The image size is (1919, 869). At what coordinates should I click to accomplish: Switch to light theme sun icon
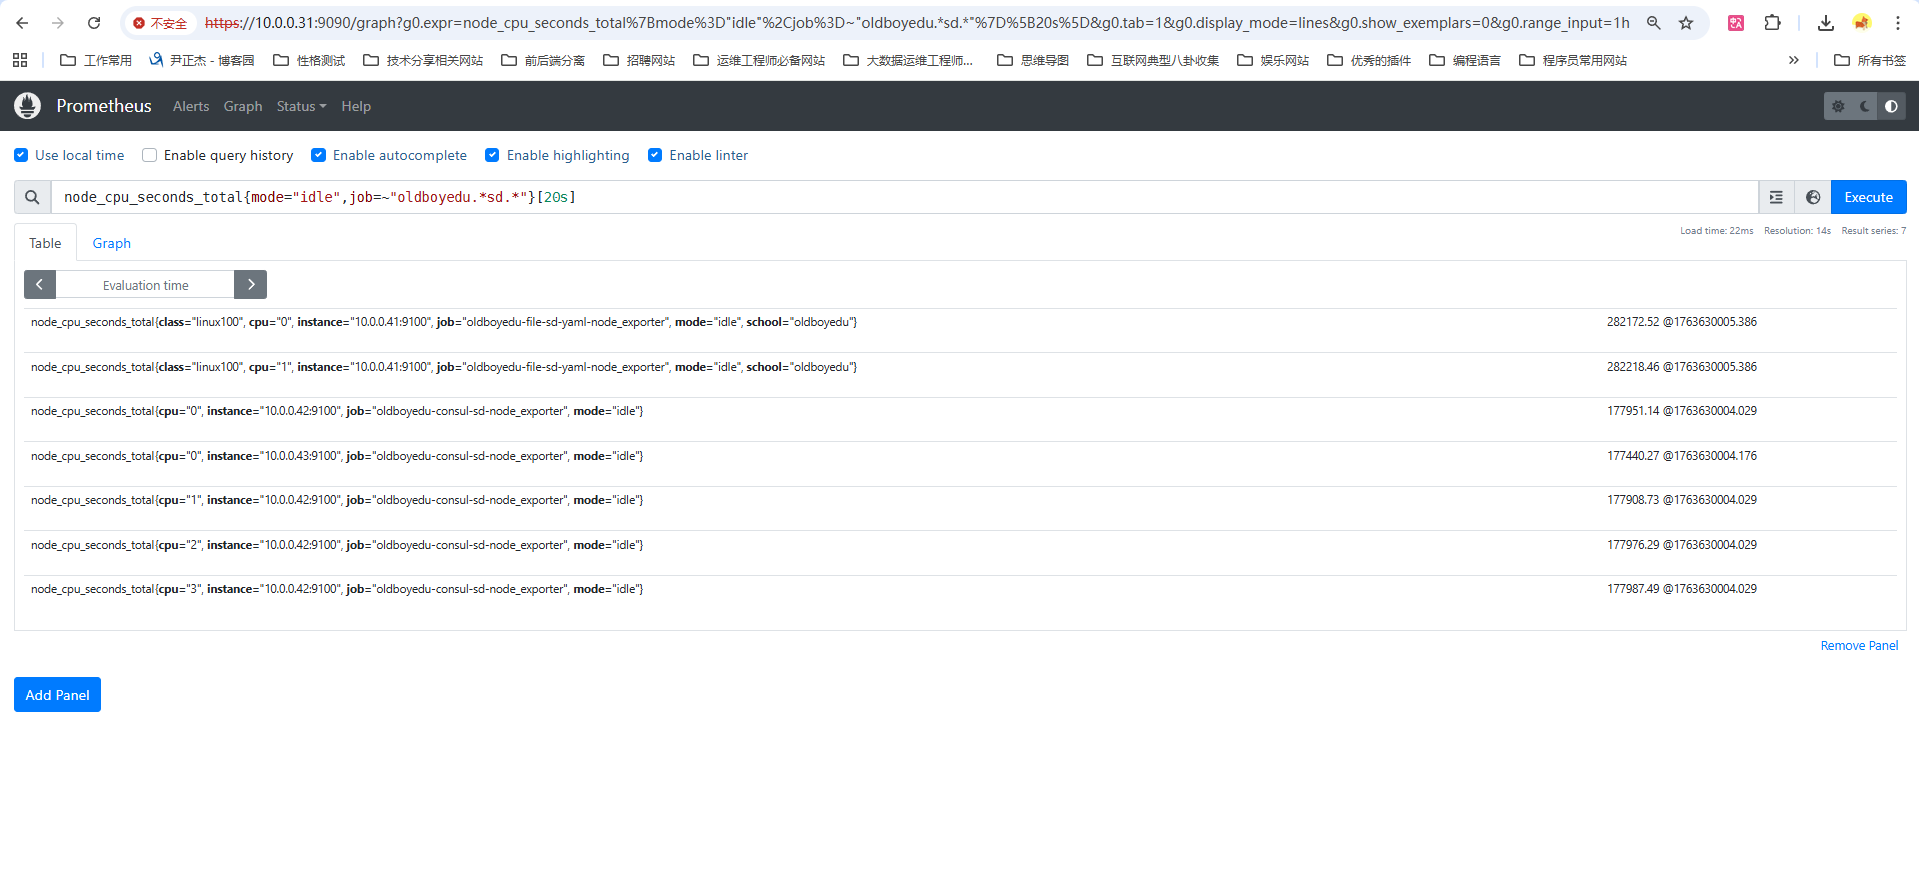coord(1838,106)
